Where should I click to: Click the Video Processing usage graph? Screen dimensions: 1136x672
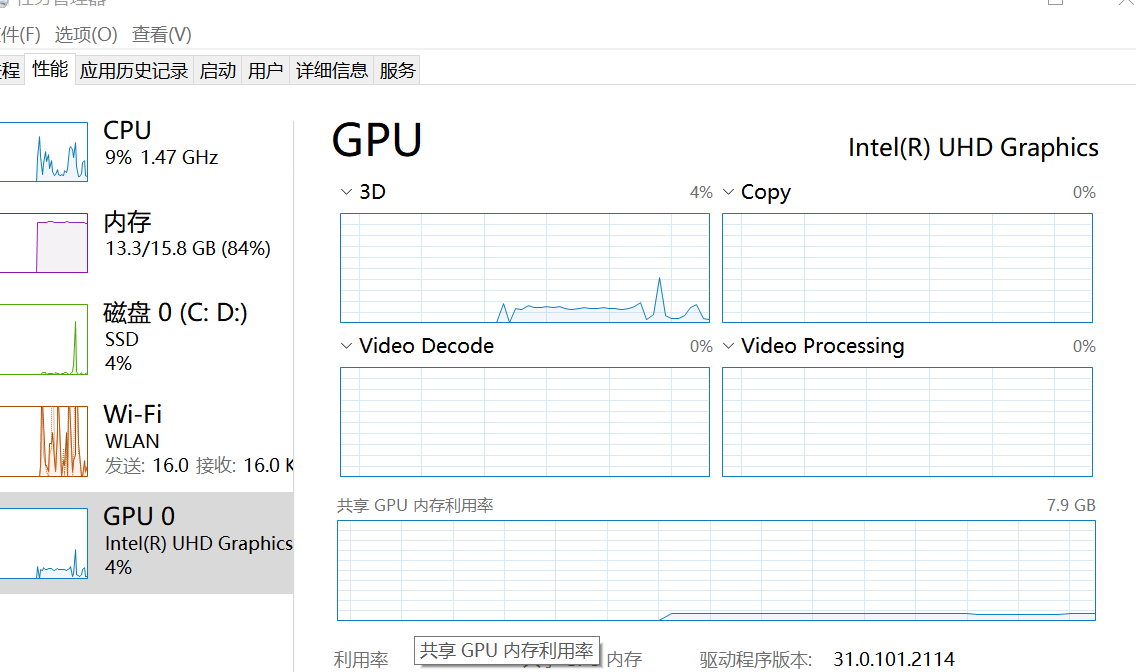coord(907,422)
